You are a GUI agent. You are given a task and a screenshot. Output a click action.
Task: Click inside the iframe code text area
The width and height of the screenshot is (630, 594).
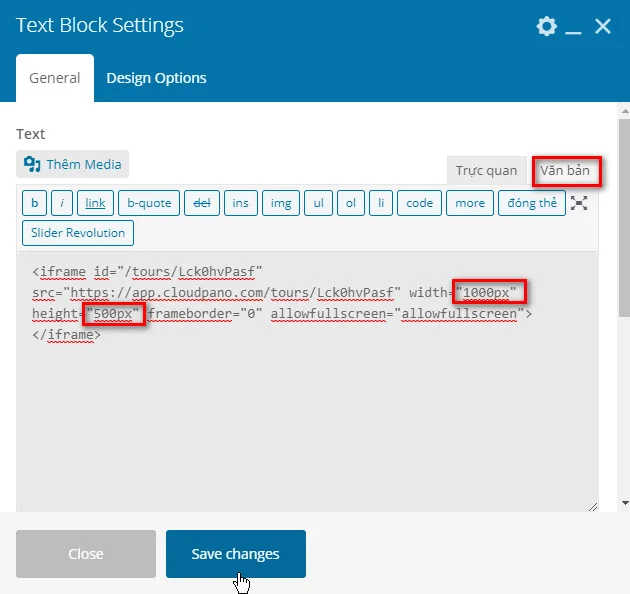[x=307, y=382]
